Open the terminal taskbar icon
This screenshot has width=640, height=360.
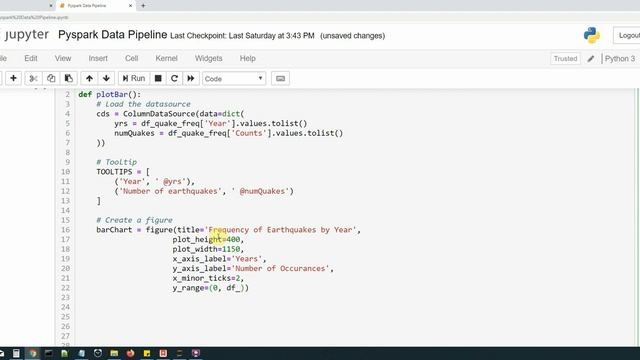(x=49, y=353)
